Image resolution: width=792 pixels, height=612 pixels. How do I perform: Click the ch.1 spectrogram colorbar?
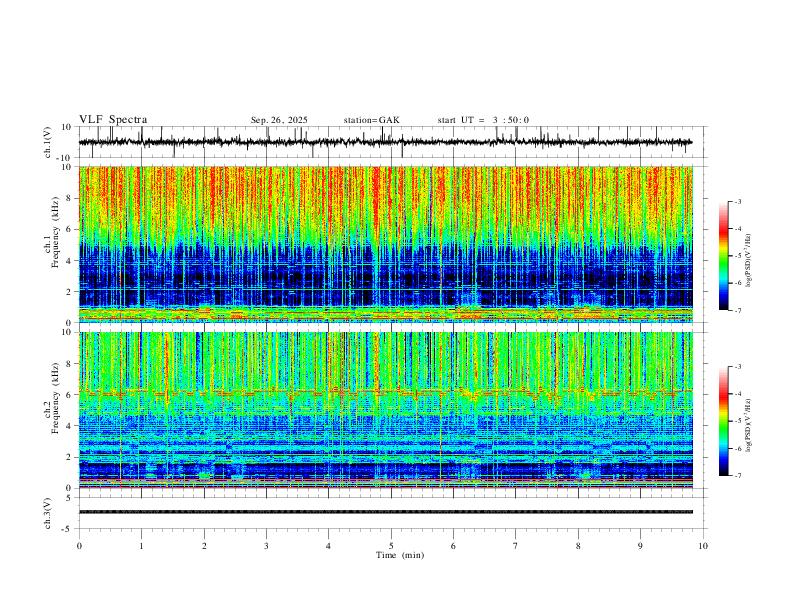coord(723,256)
